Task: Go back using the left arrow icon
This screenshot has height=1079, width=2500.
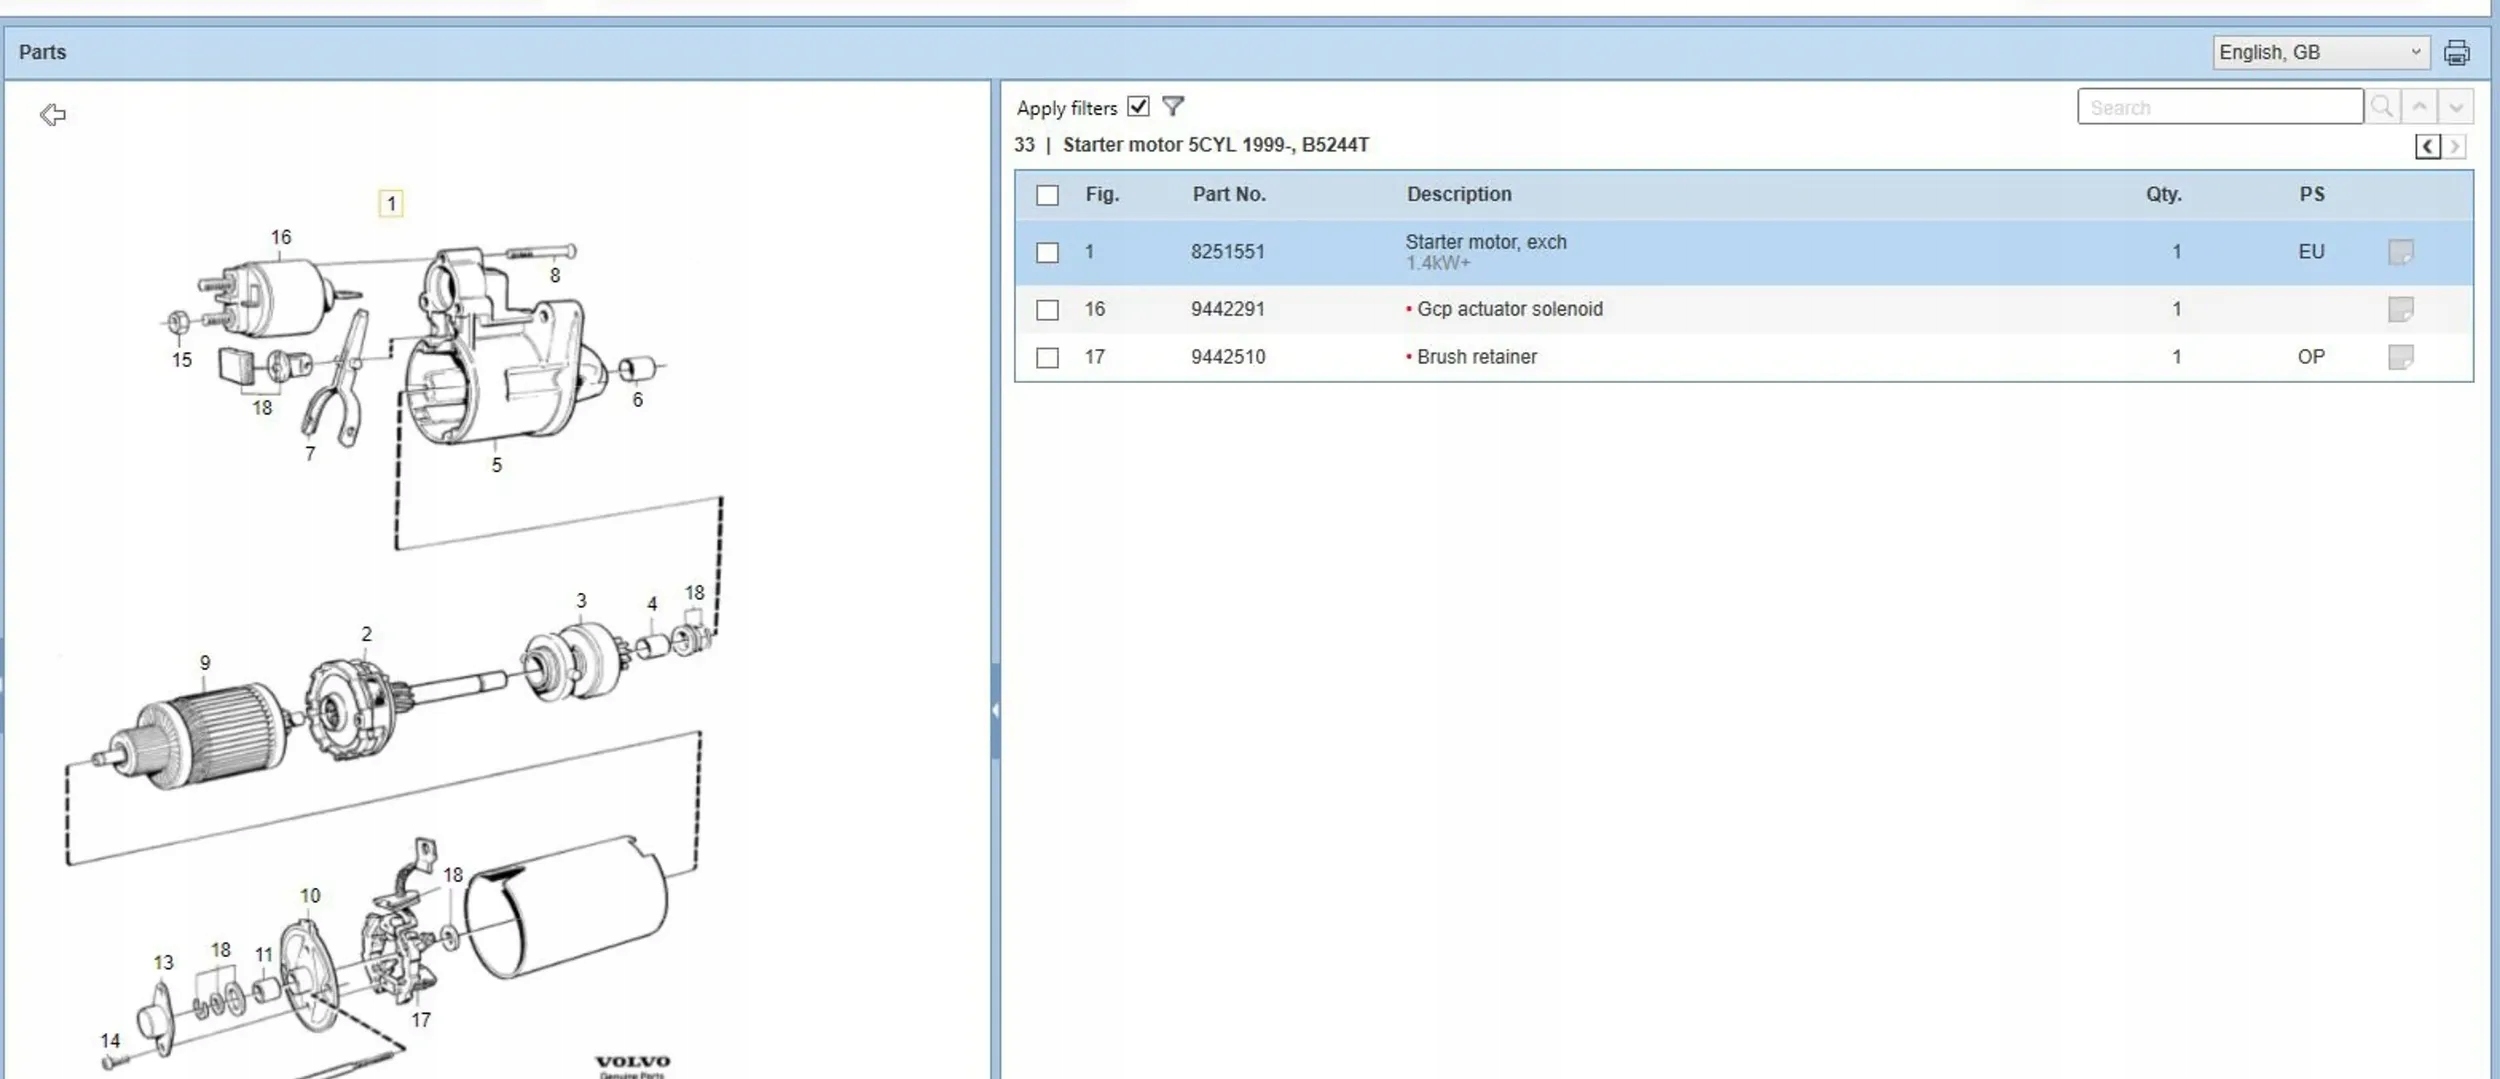Action: pos(53,115)
